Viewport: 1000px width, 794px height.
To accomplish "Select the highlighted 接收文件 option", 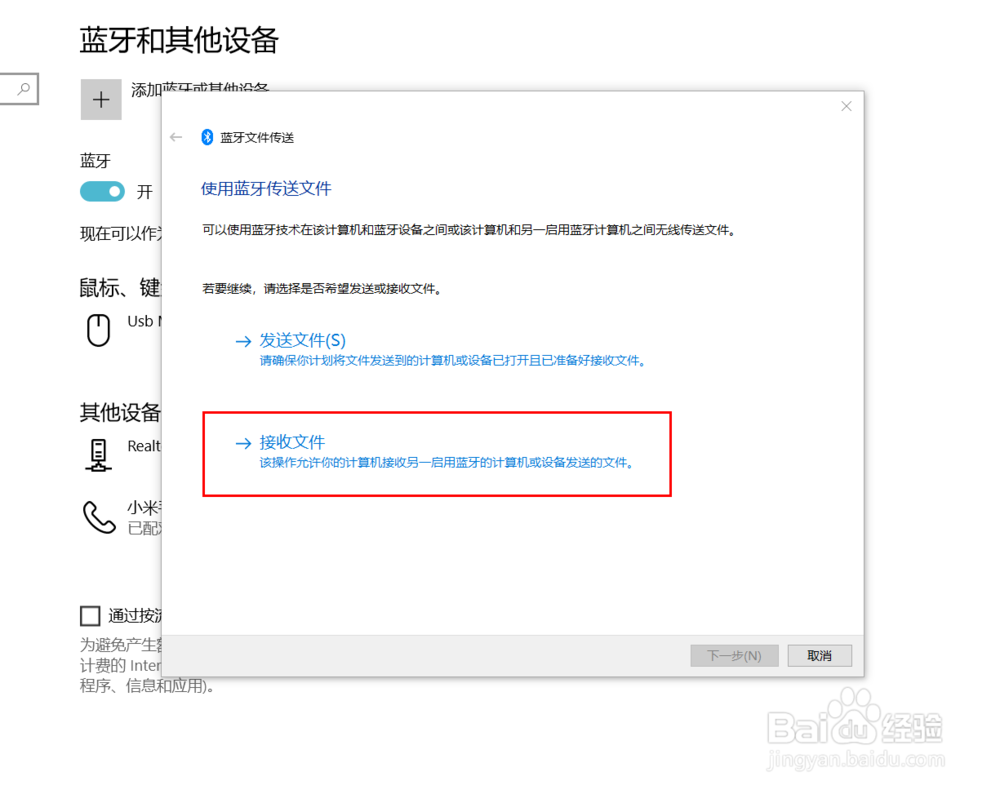I will click(292, 442).
